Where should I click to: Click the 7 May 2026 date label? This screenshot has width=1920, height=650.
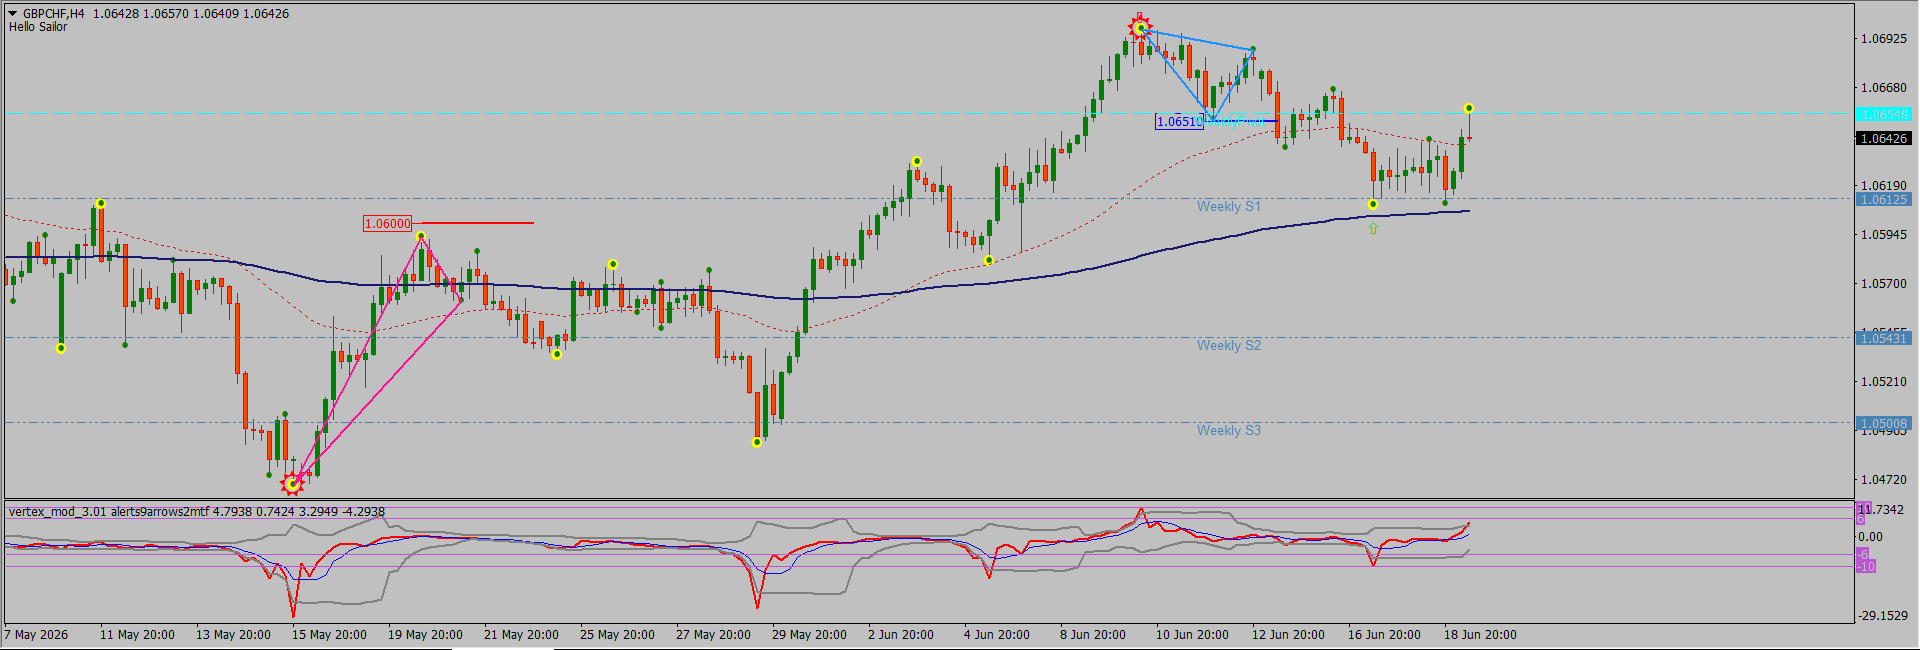(x=37, y=635)
